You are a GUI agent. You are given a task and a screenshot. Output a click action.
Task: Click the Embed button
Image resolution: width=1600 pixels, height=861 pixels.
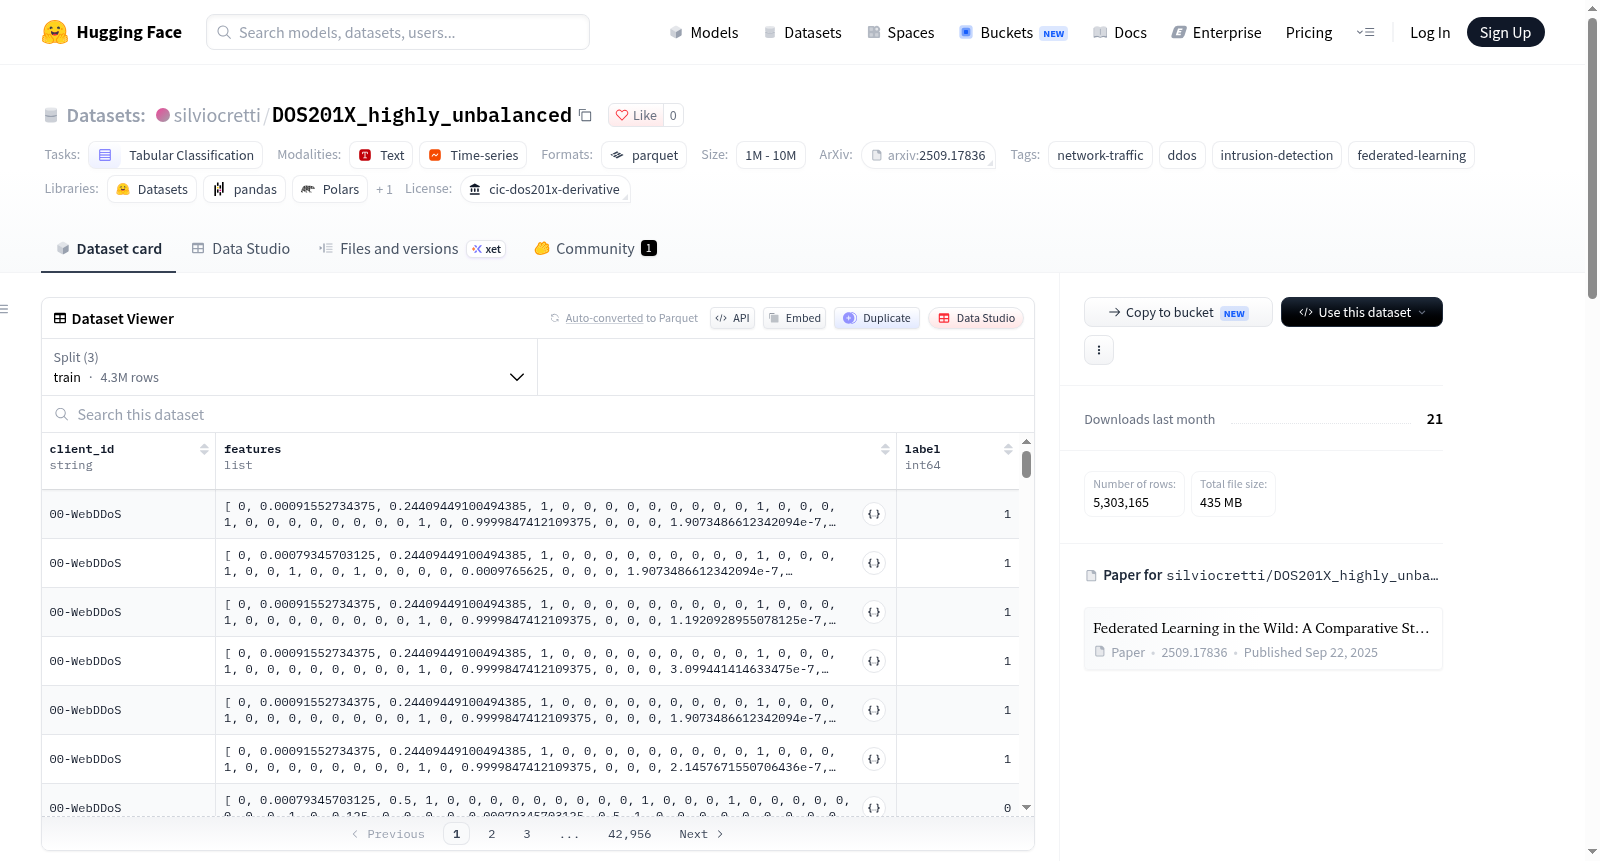pyautogui.click(x=794, y=318)
